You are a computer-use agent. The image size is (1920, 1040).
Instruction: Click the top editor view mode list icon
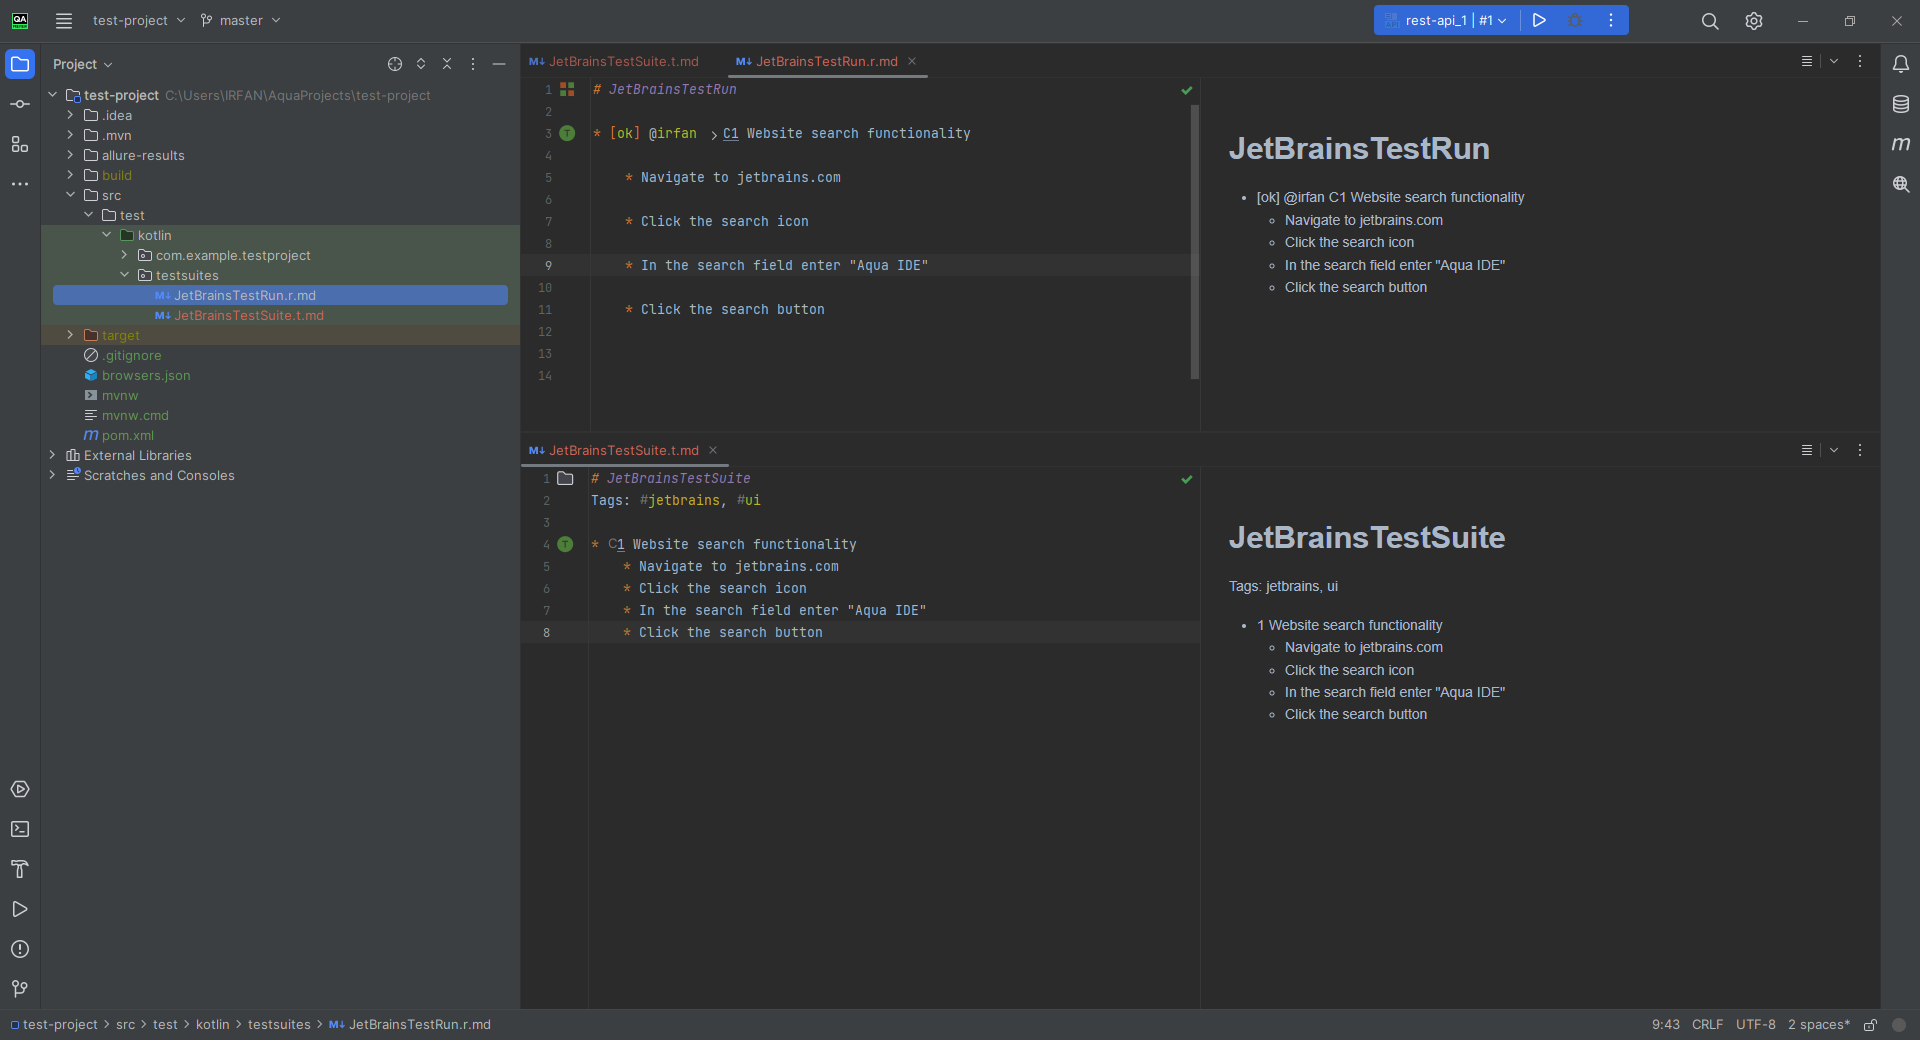(1807, 61)
